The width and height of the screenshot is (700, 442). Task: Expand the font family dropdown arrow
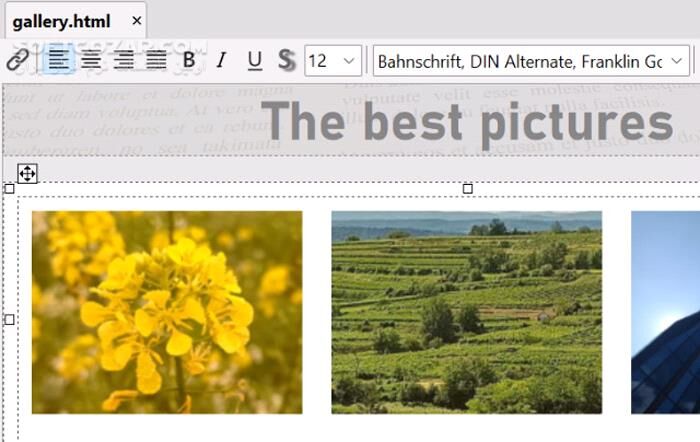(x=678, y=61)
